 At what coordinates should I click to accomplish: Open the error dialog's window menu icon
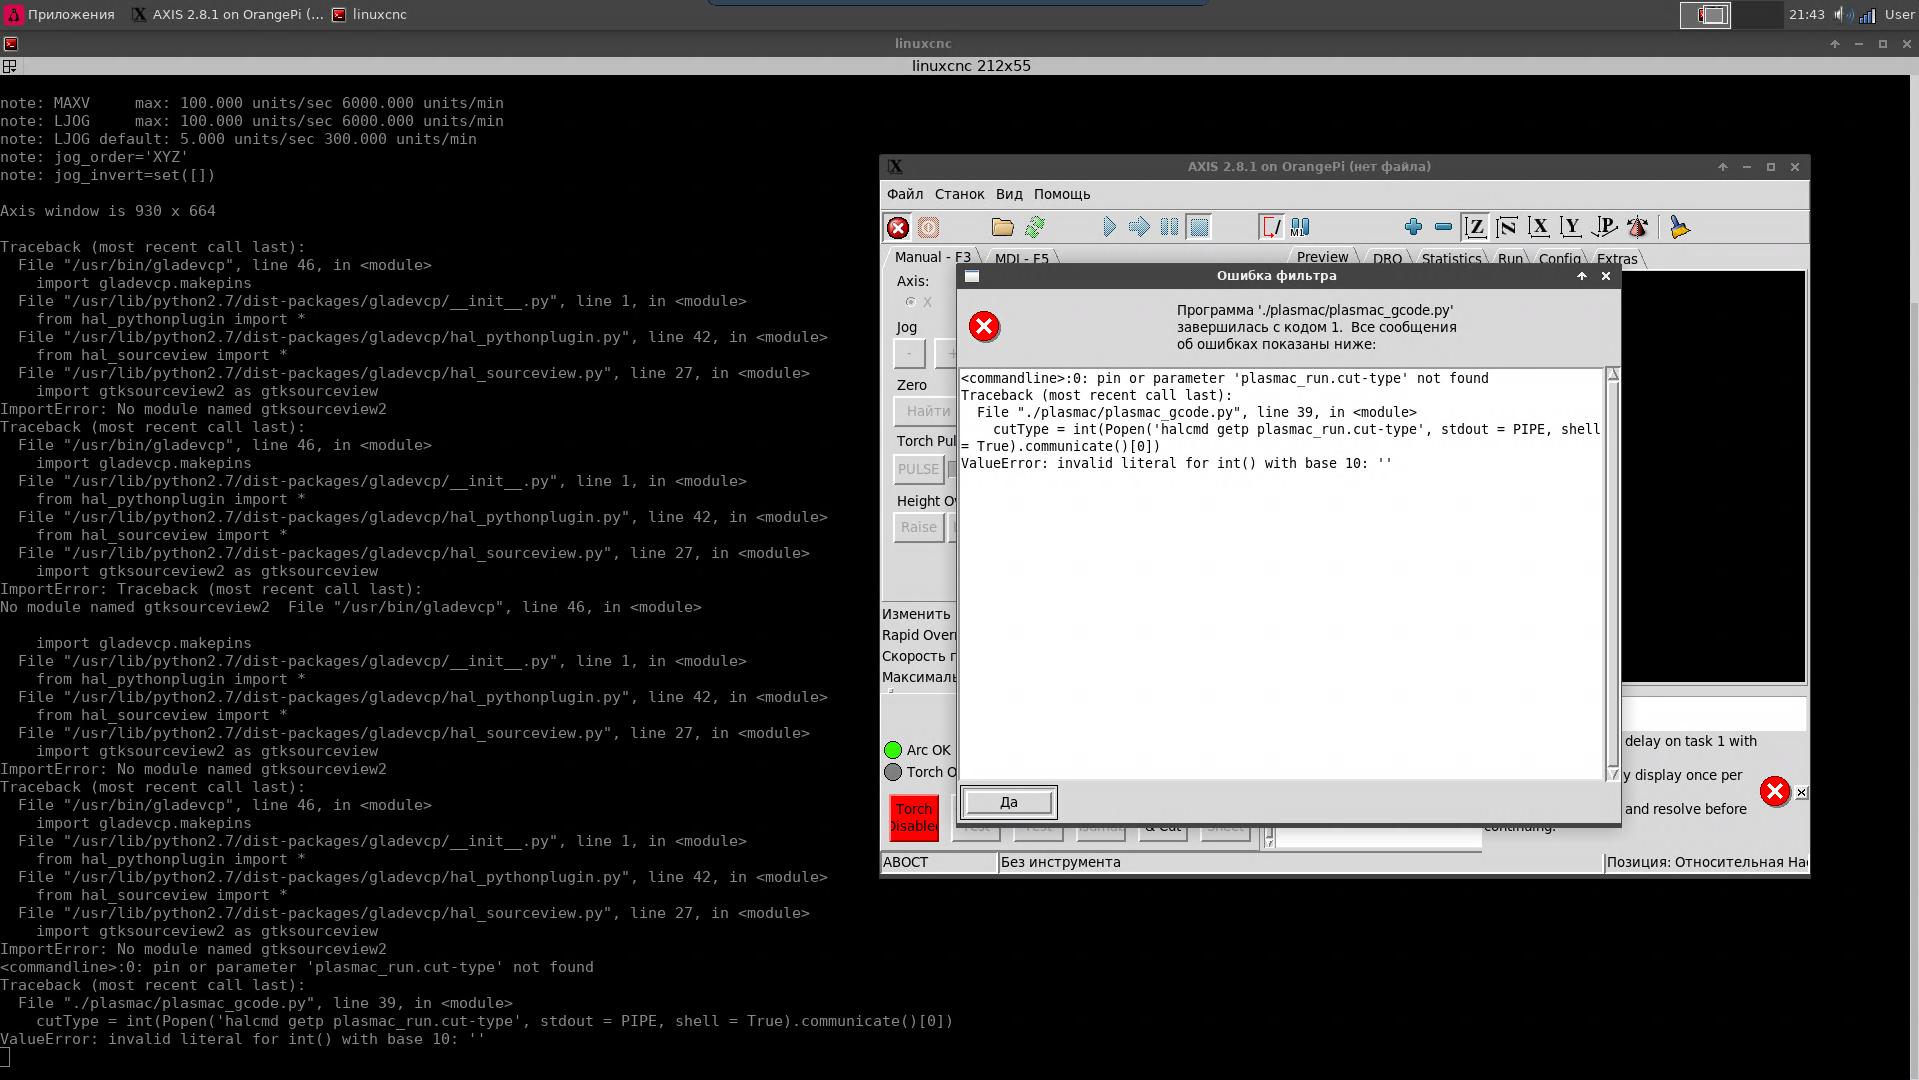(x=972, y=276)
